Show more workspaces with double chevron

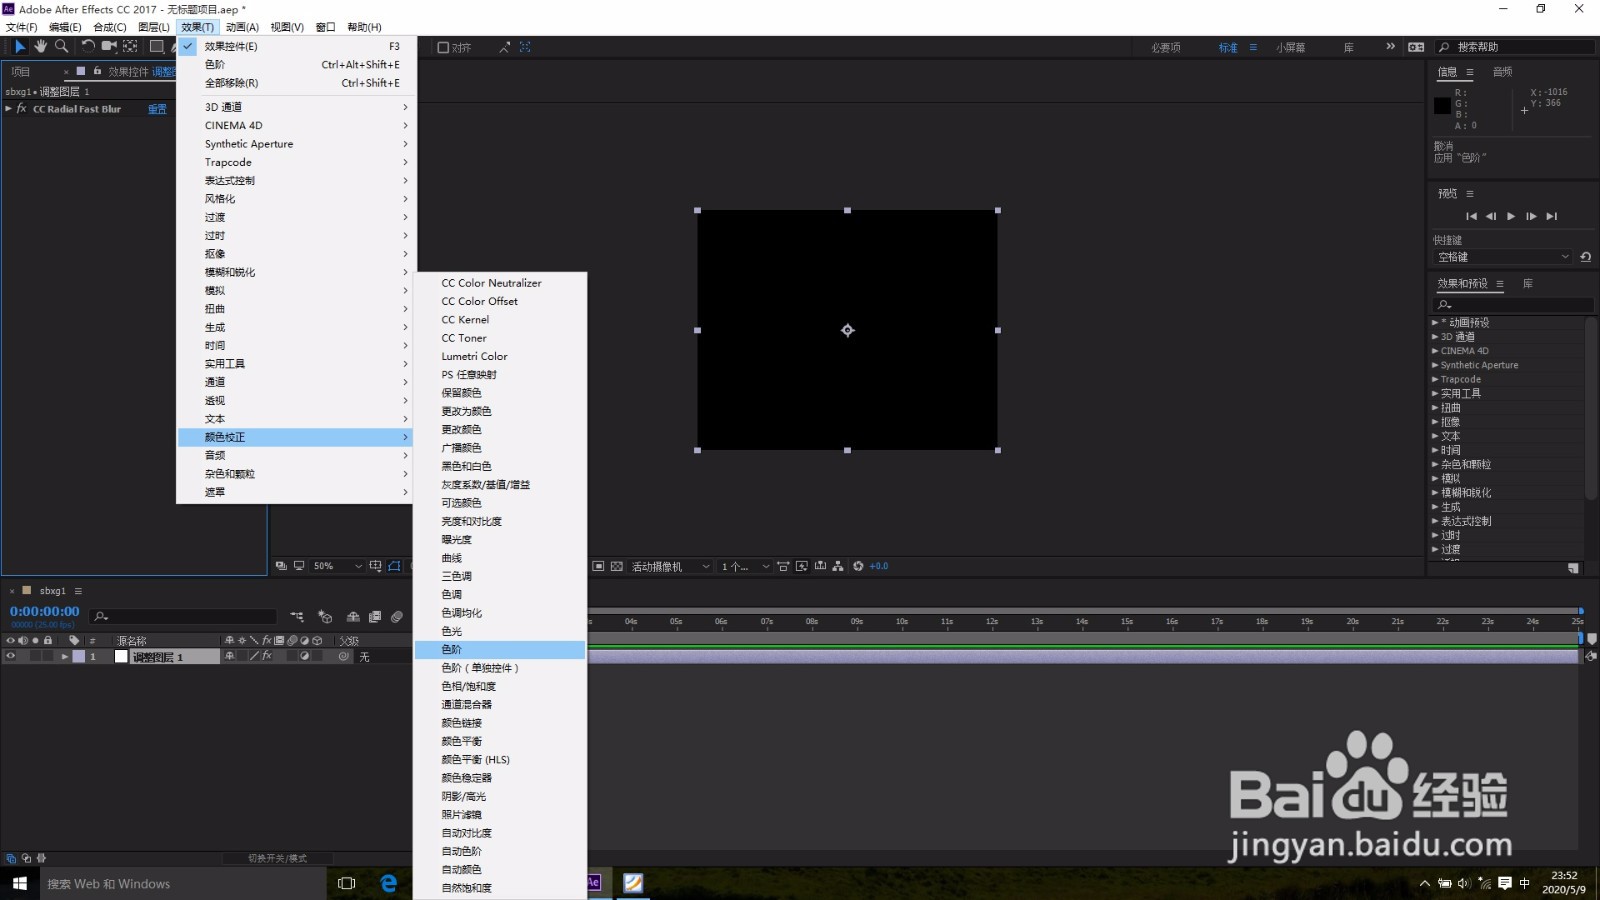1390,46
